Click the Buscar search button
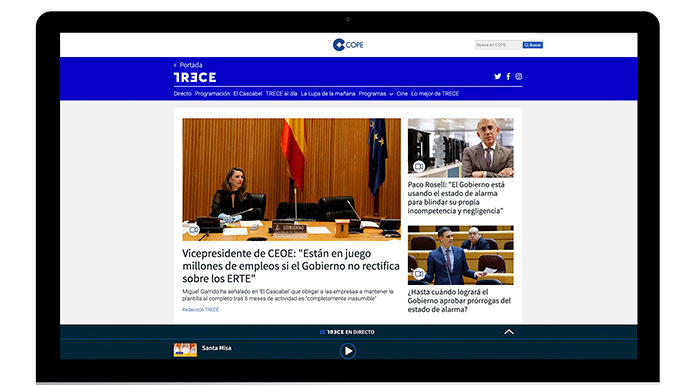The height and width of the screenshot is (385, 696). [533, 45]
